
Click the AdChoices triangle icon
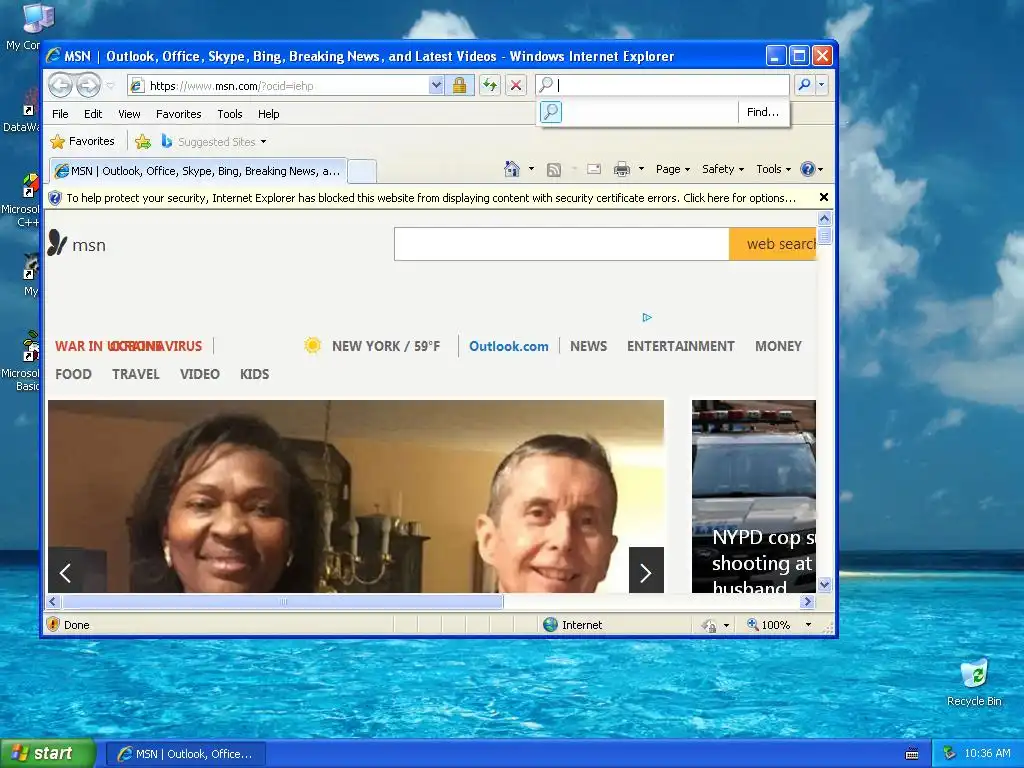(647, 317)
